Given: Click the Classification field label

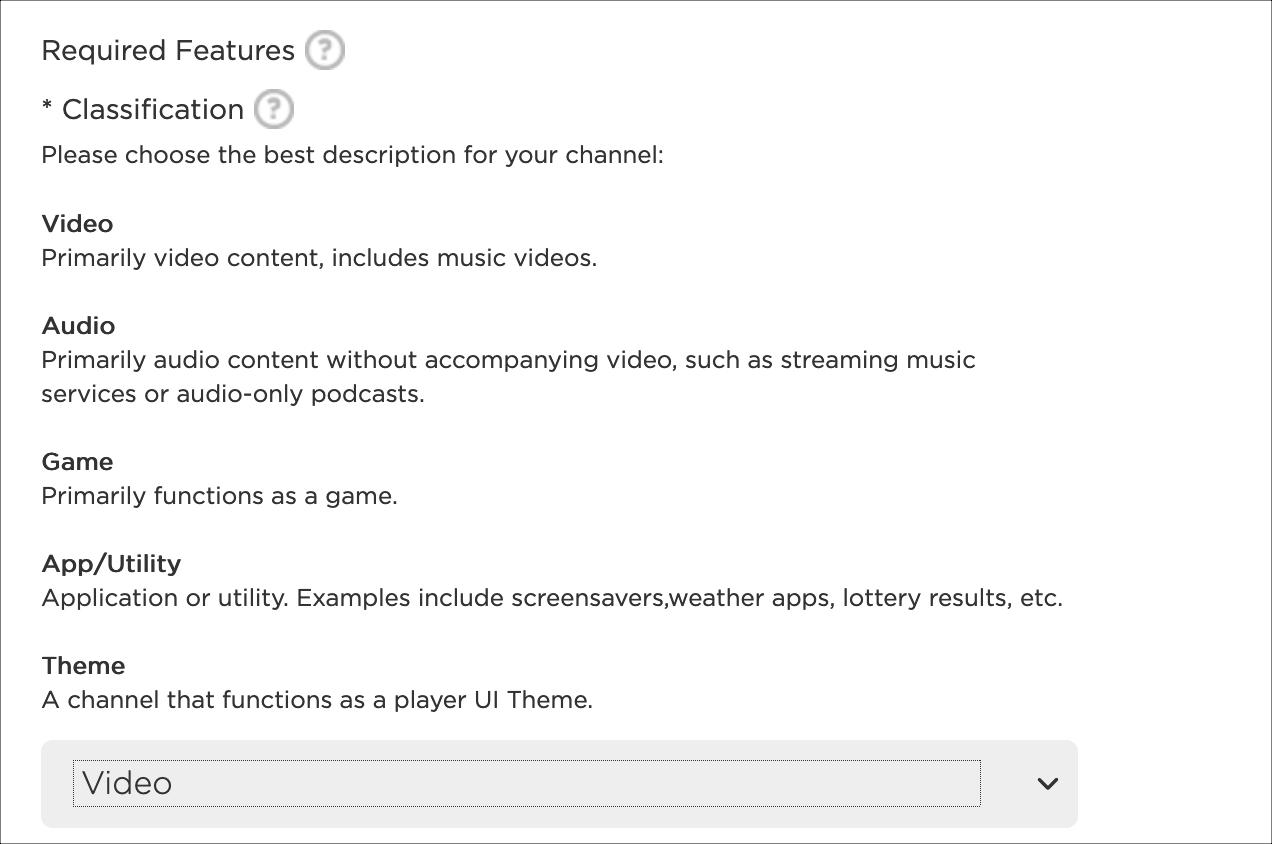Looking at the screenshot, I should 153,110.
